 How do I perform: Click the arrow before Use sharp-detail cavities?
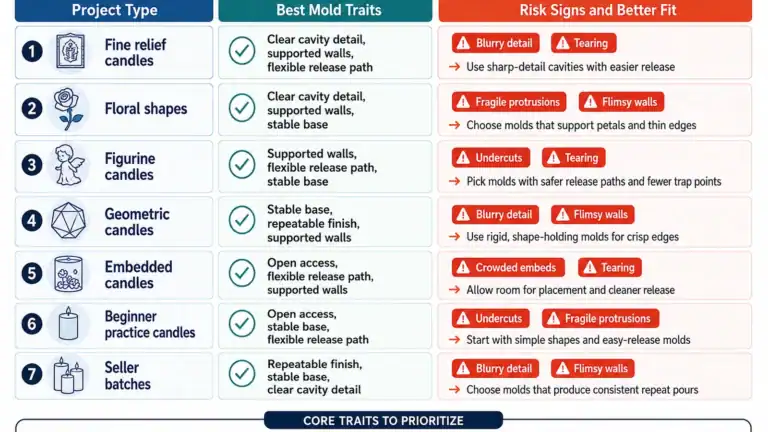[x=455, y=67]
